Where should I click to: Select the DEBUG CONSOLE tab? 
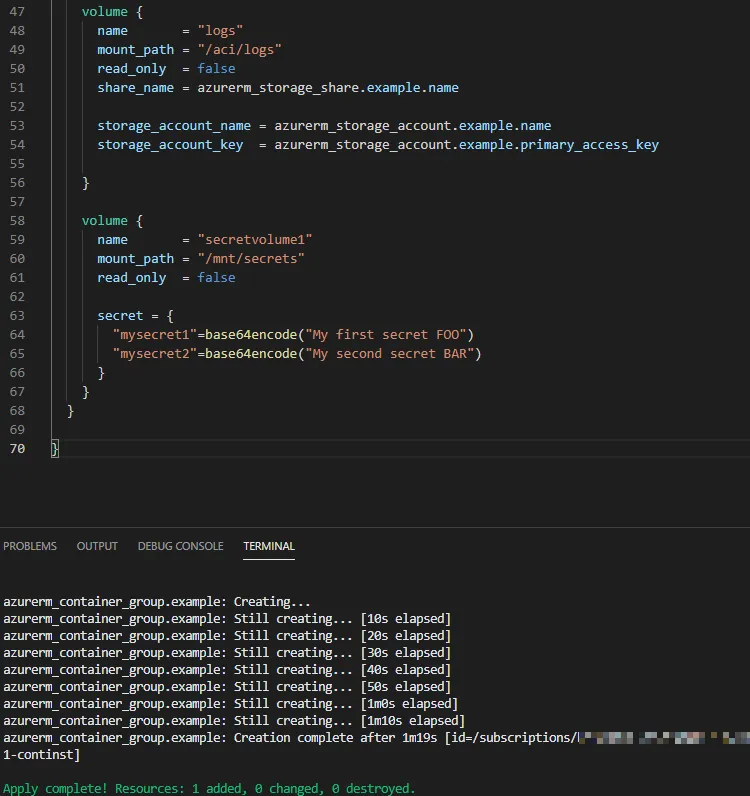[x=180, y=546]
